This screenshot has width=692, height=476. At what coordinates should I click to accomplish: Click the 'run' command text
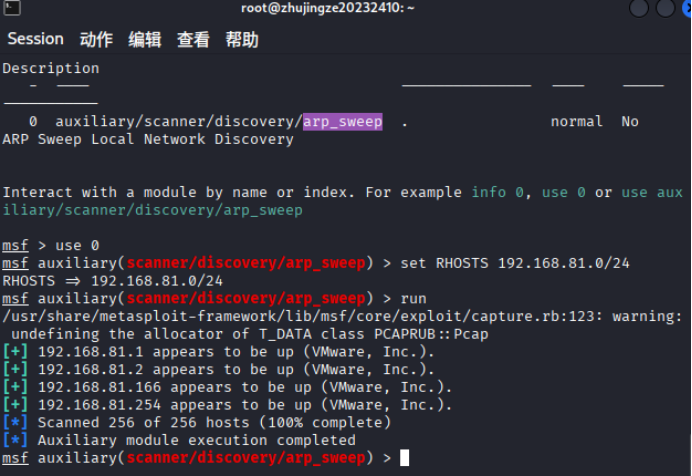[x=414, y=299]
